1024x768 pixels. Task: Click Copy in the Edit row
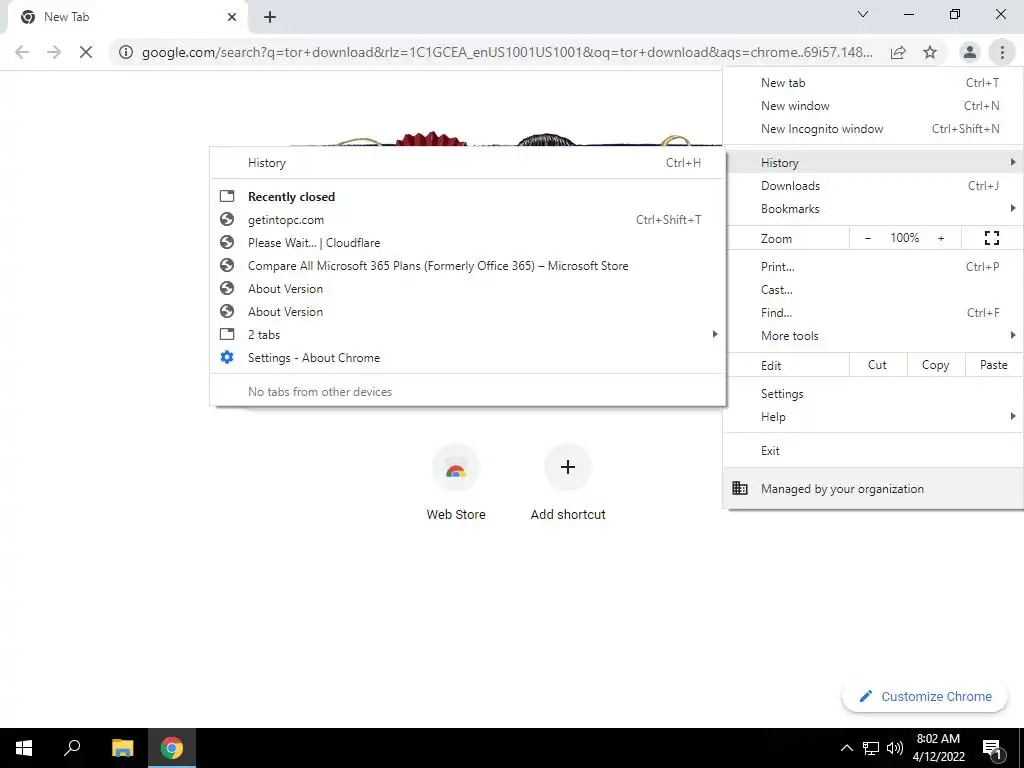pyautogui.click(x=935, y=365)
